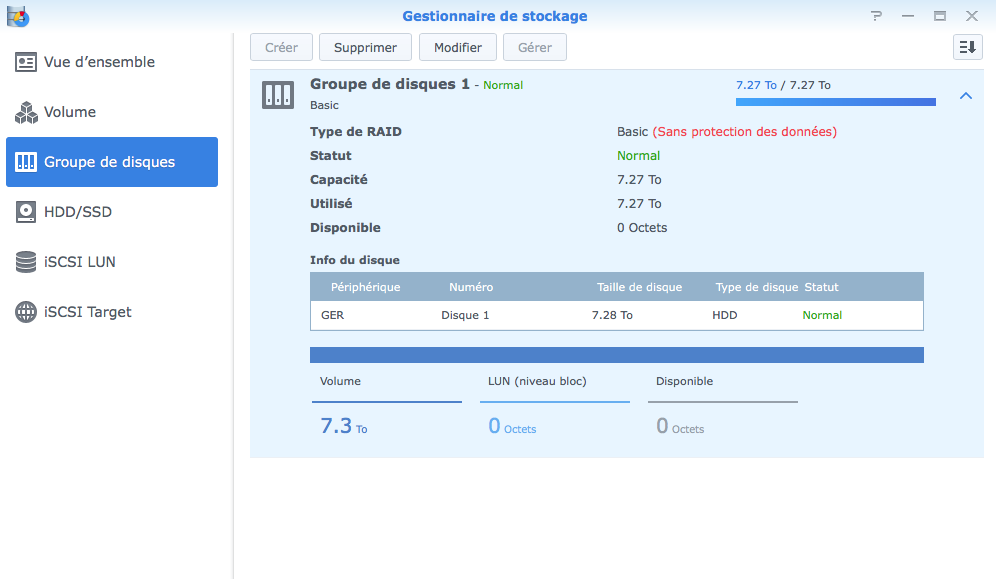Image resolution: width=996 pixels, height=579 pixels.
Task: Click the iSCSI LUN database icon
Action: point(26,262)
